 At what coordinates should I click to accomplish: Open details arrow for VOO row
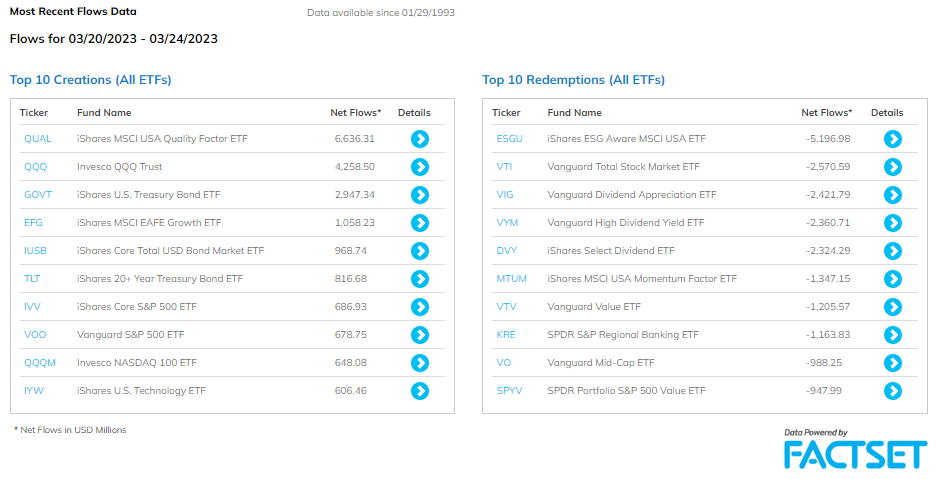tap(419, 335)
